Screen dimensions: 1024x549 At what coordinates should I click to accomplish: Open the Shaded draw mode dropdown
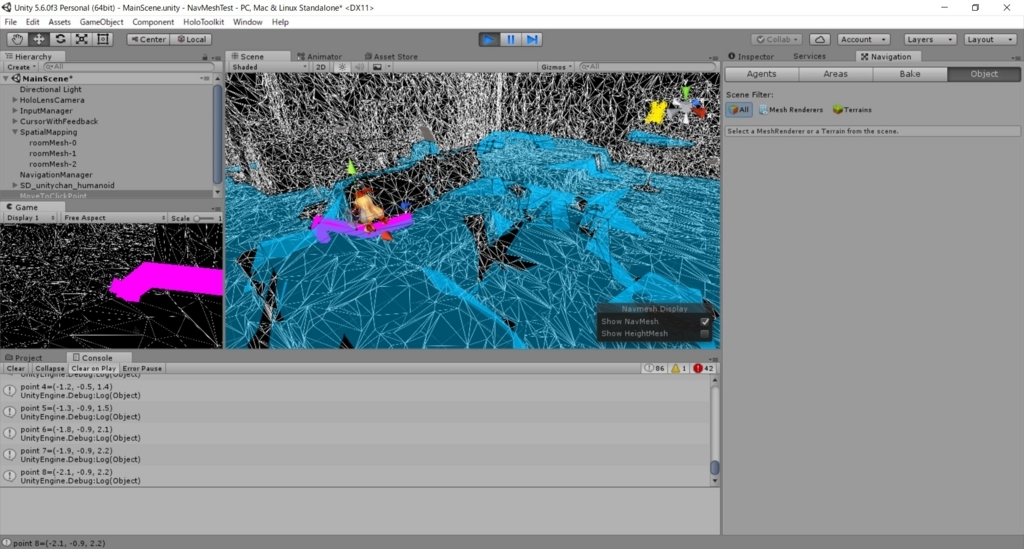[x=269, y=67]
